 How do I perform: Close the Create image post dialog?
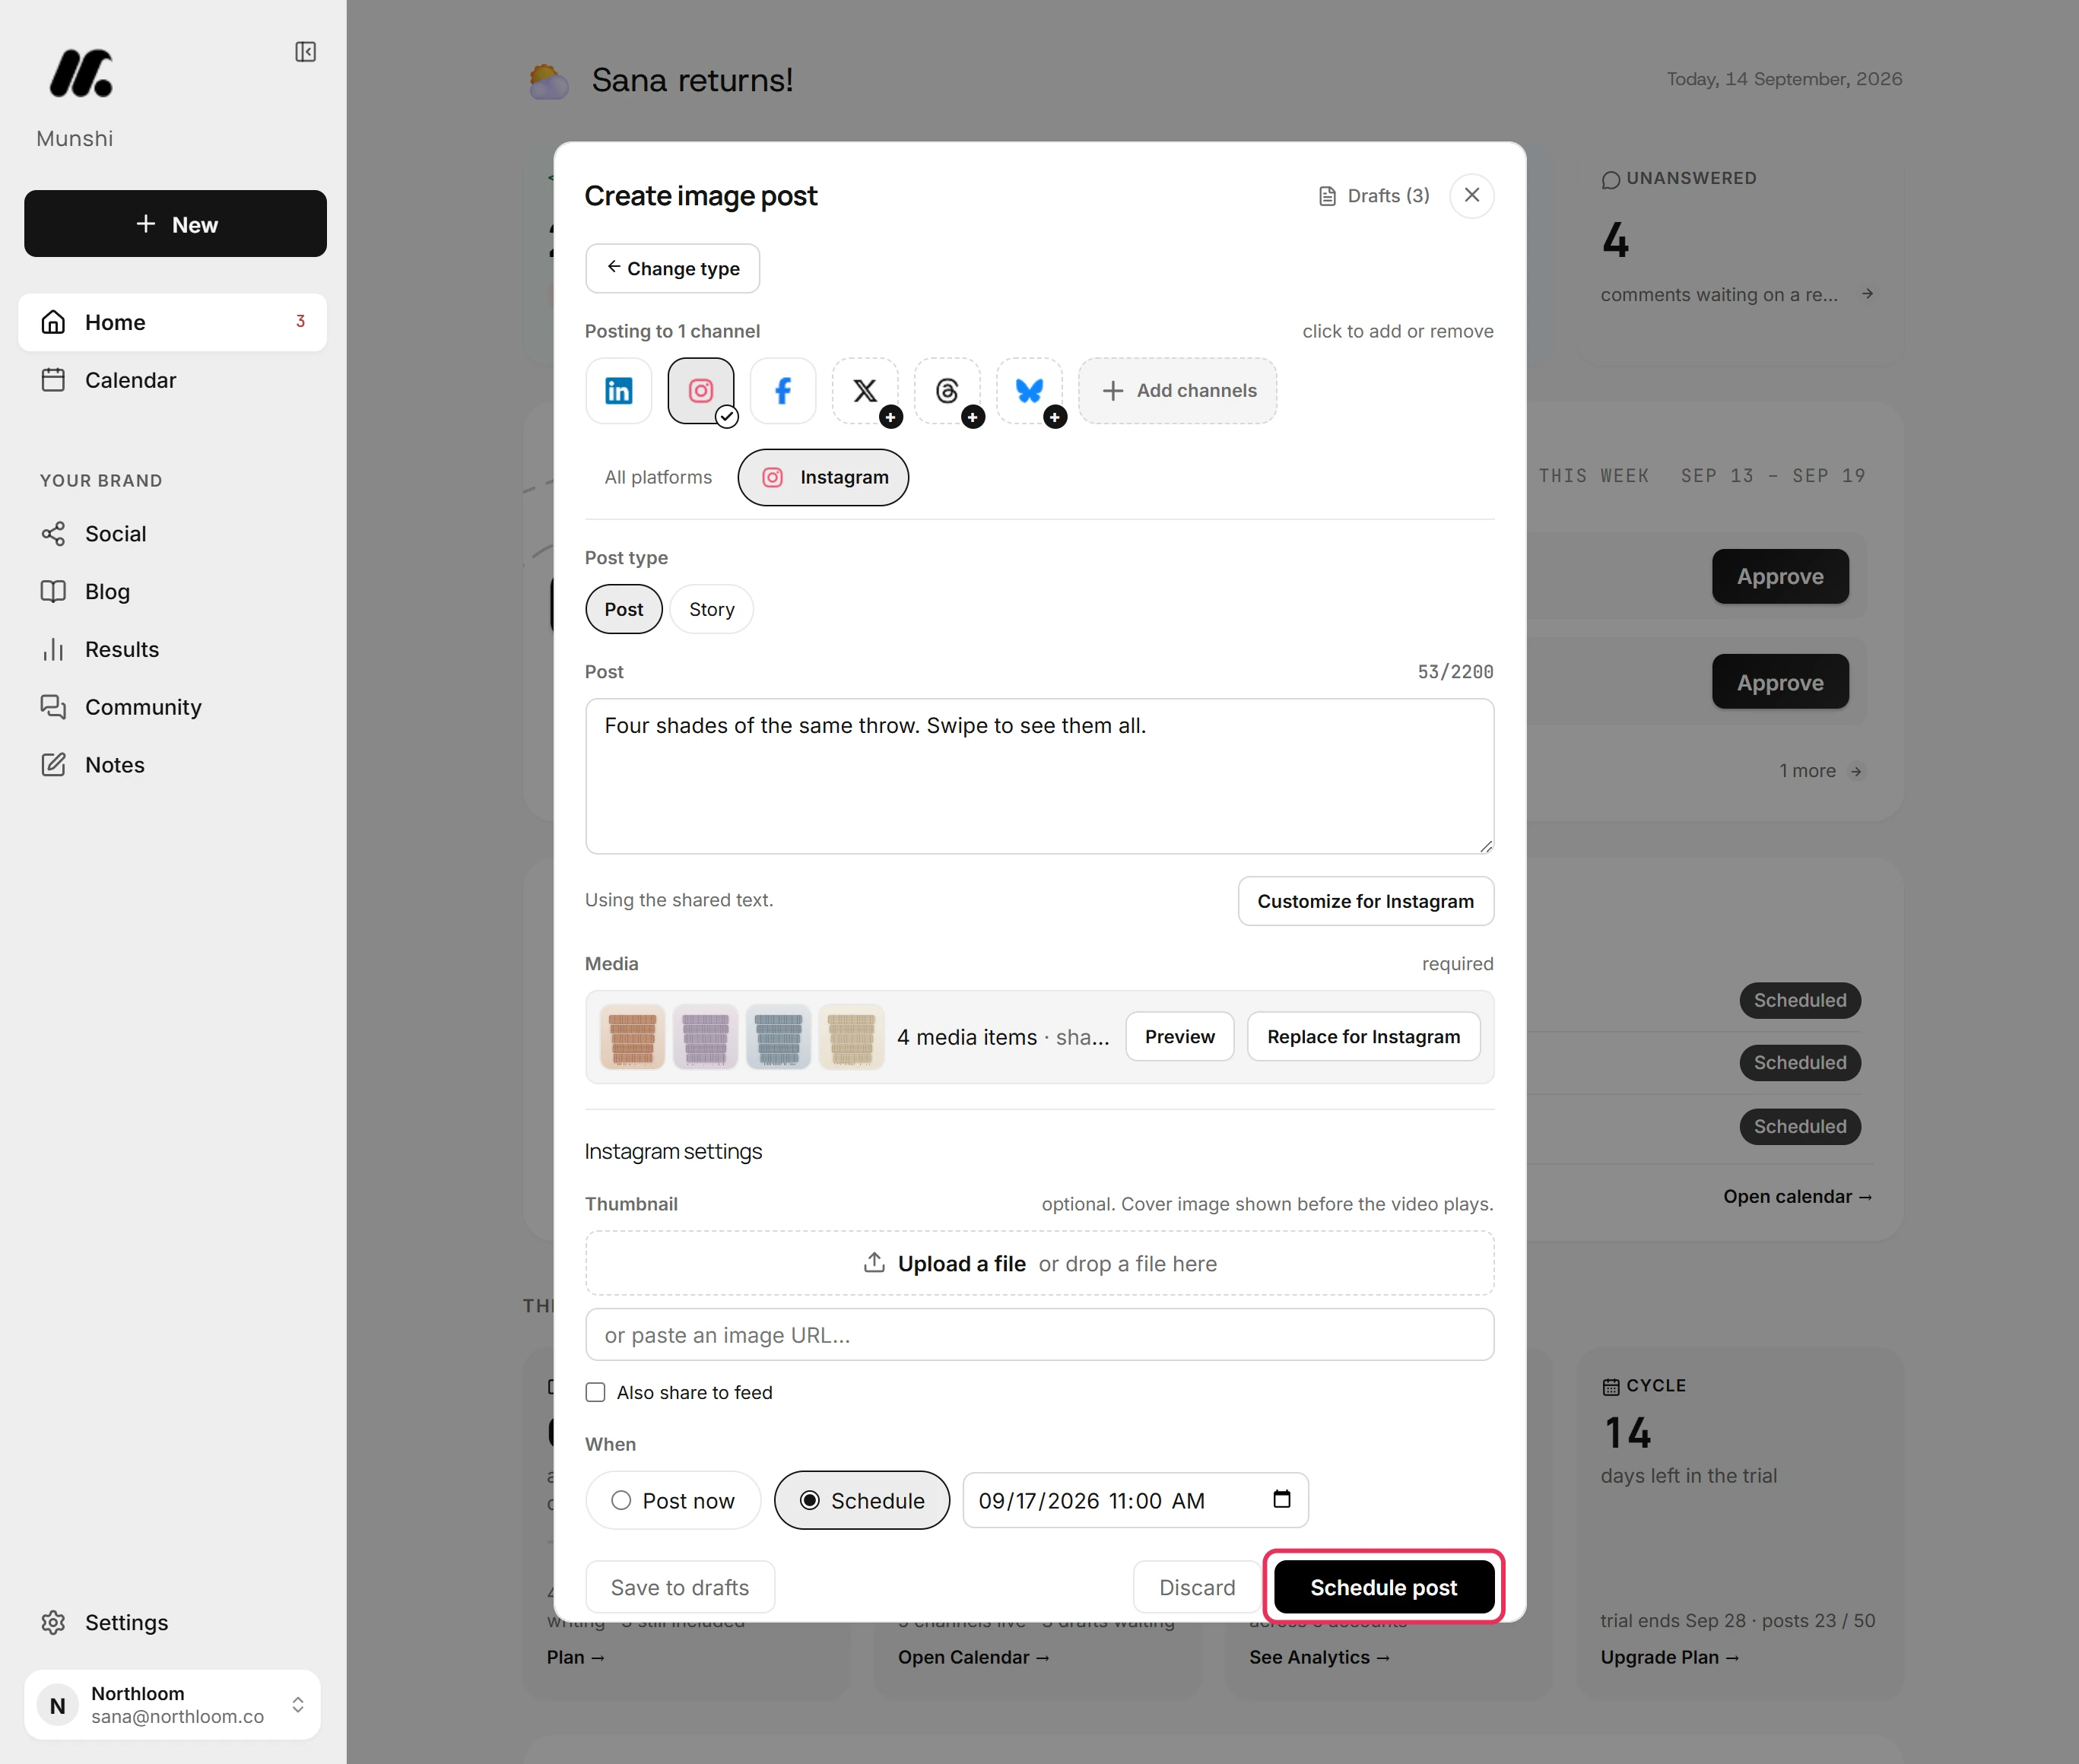(1472, 195)
